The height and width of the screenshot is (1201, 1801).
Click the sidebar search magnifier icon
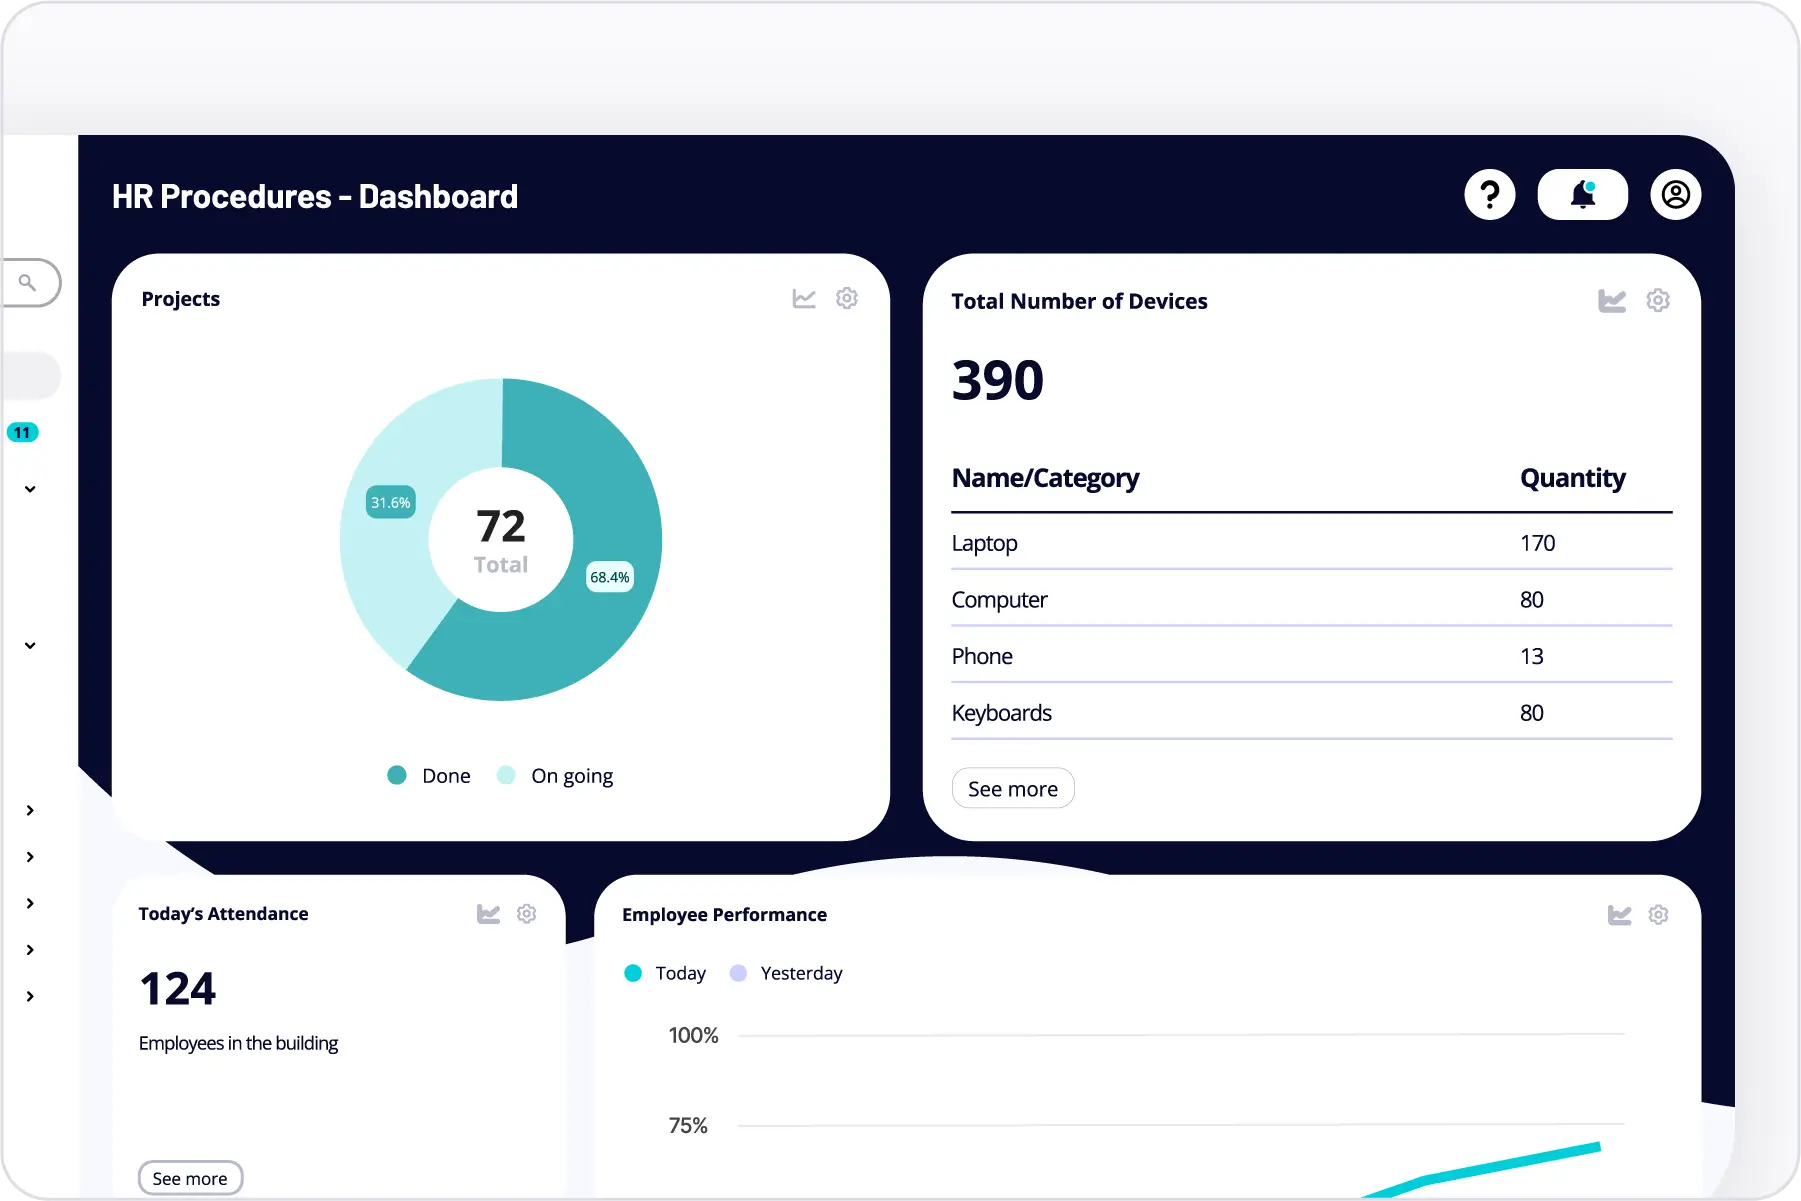click(x=28, y=283)
